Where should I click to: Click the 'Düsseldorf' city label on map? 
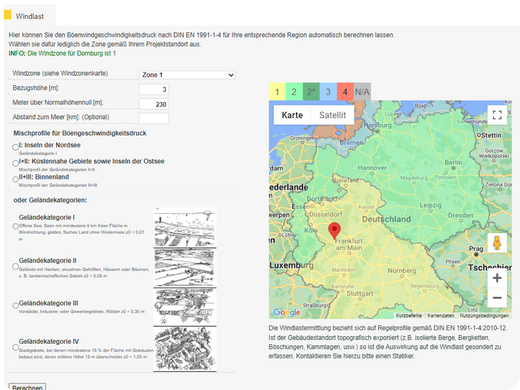pos(326,214)
